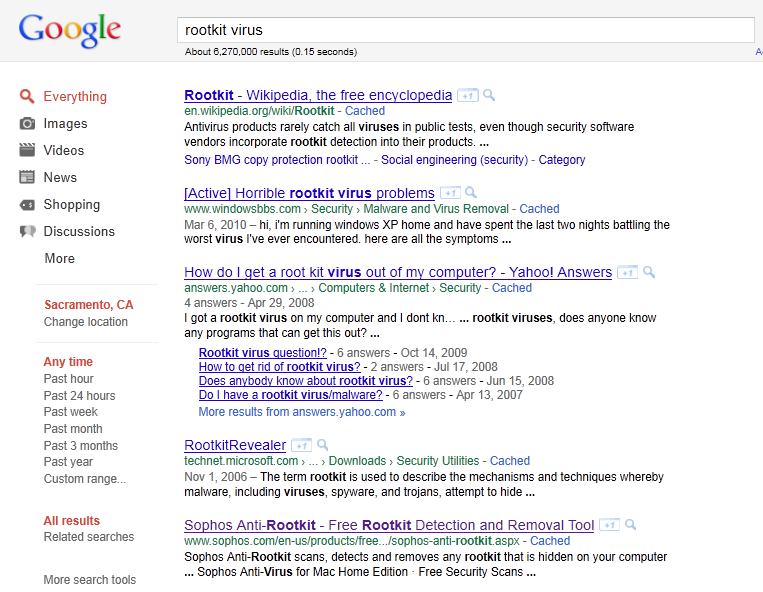Filter results to Past year
This screenshot has width=763, height=592.
68,462
